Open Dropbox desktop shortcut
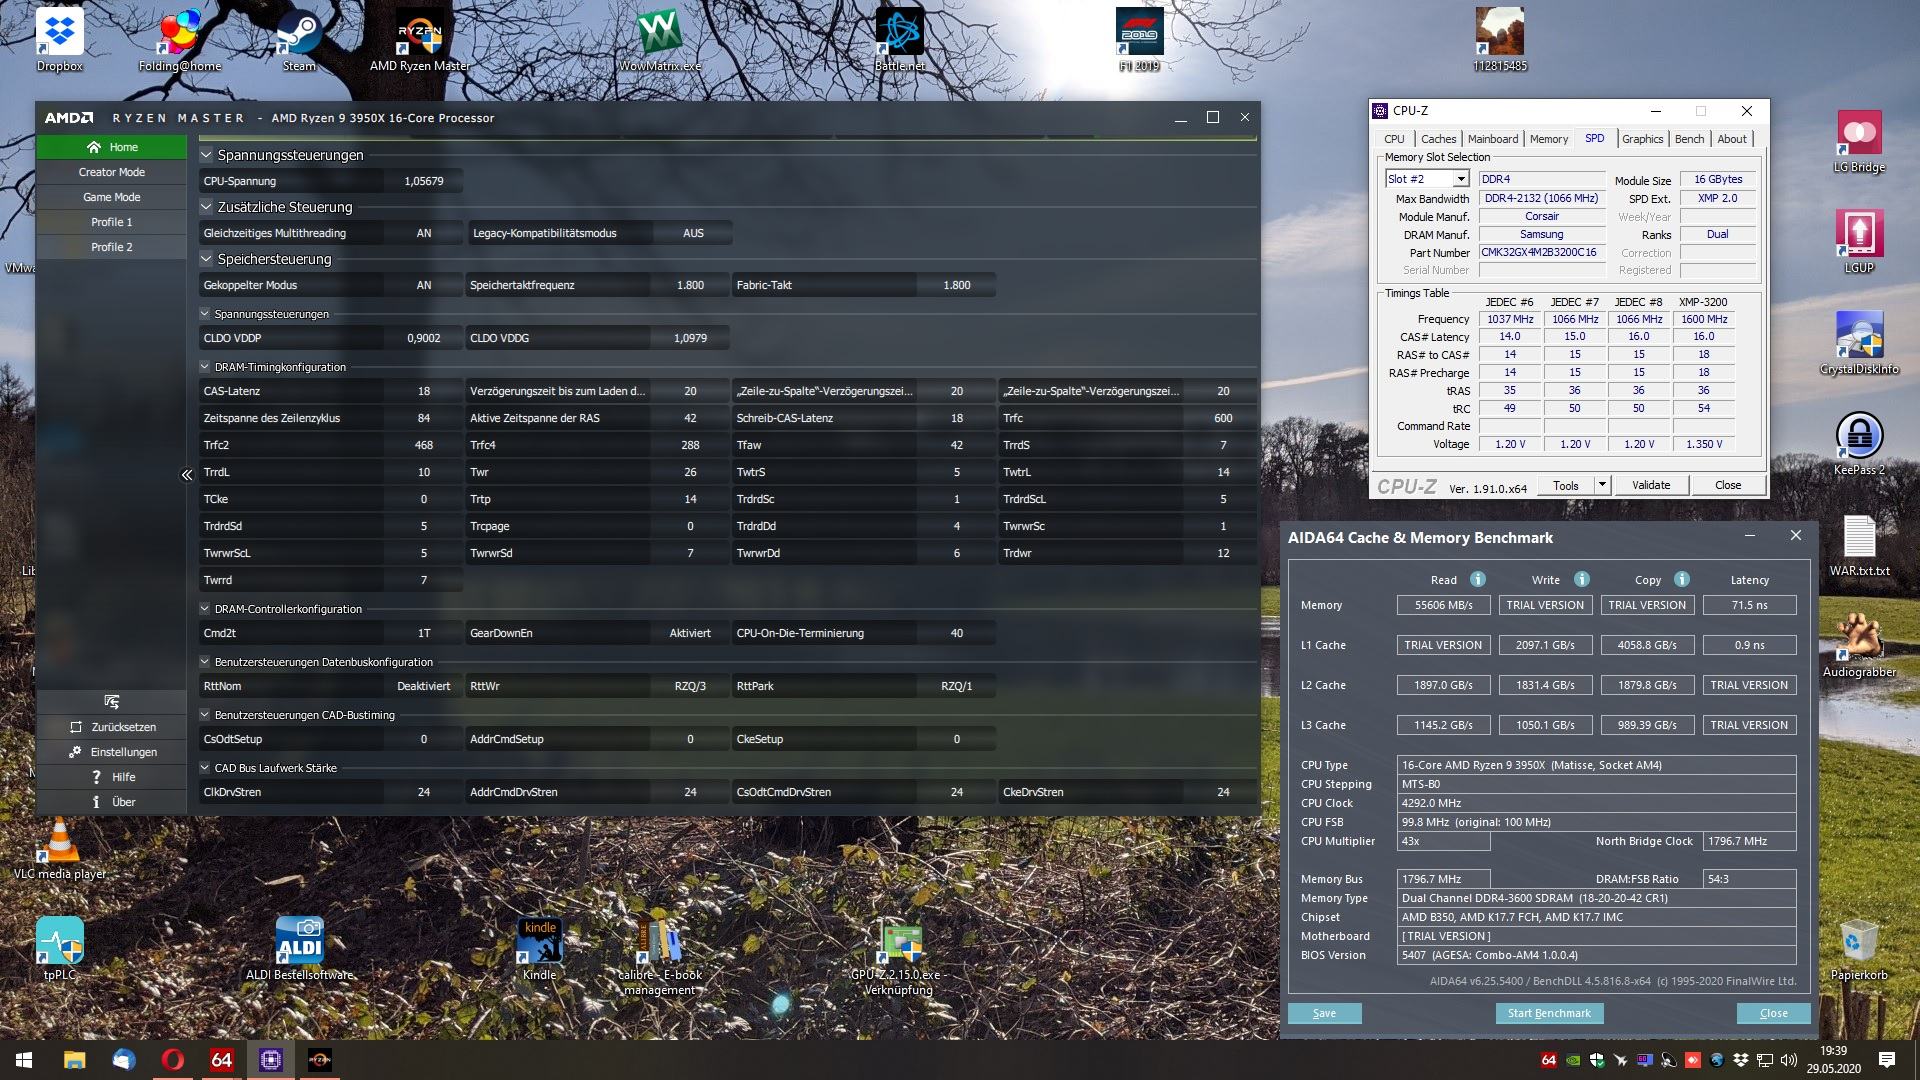The width and height of the screenshot is (1920, 1080). pos(59,40)
